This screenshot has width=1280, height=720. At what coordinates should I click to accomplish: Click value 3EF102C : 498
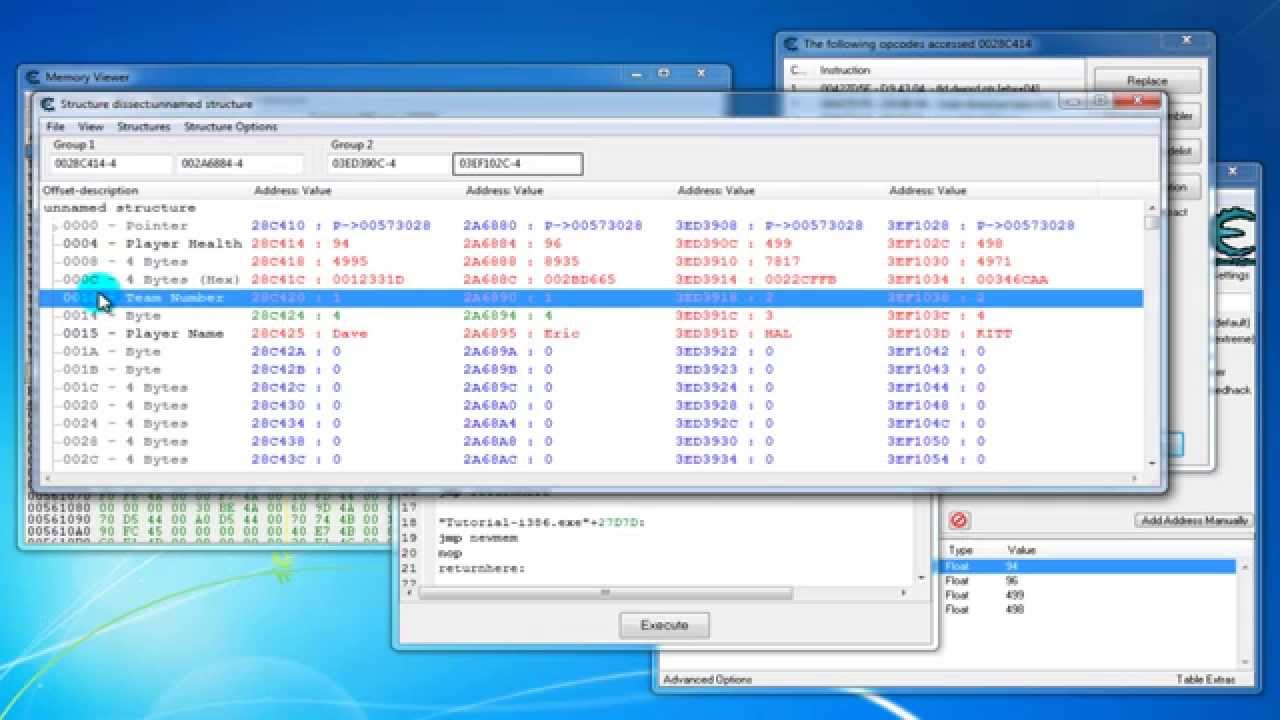945,244
